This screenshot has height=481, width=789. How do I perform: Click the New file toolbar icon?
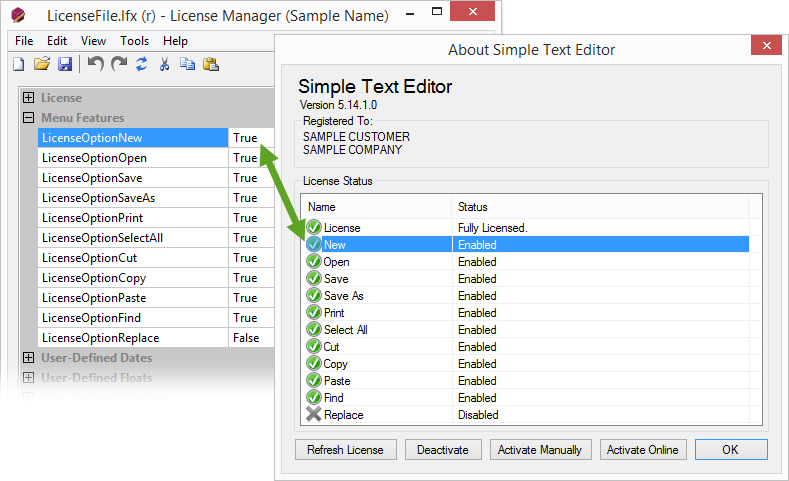pos(19,64)
